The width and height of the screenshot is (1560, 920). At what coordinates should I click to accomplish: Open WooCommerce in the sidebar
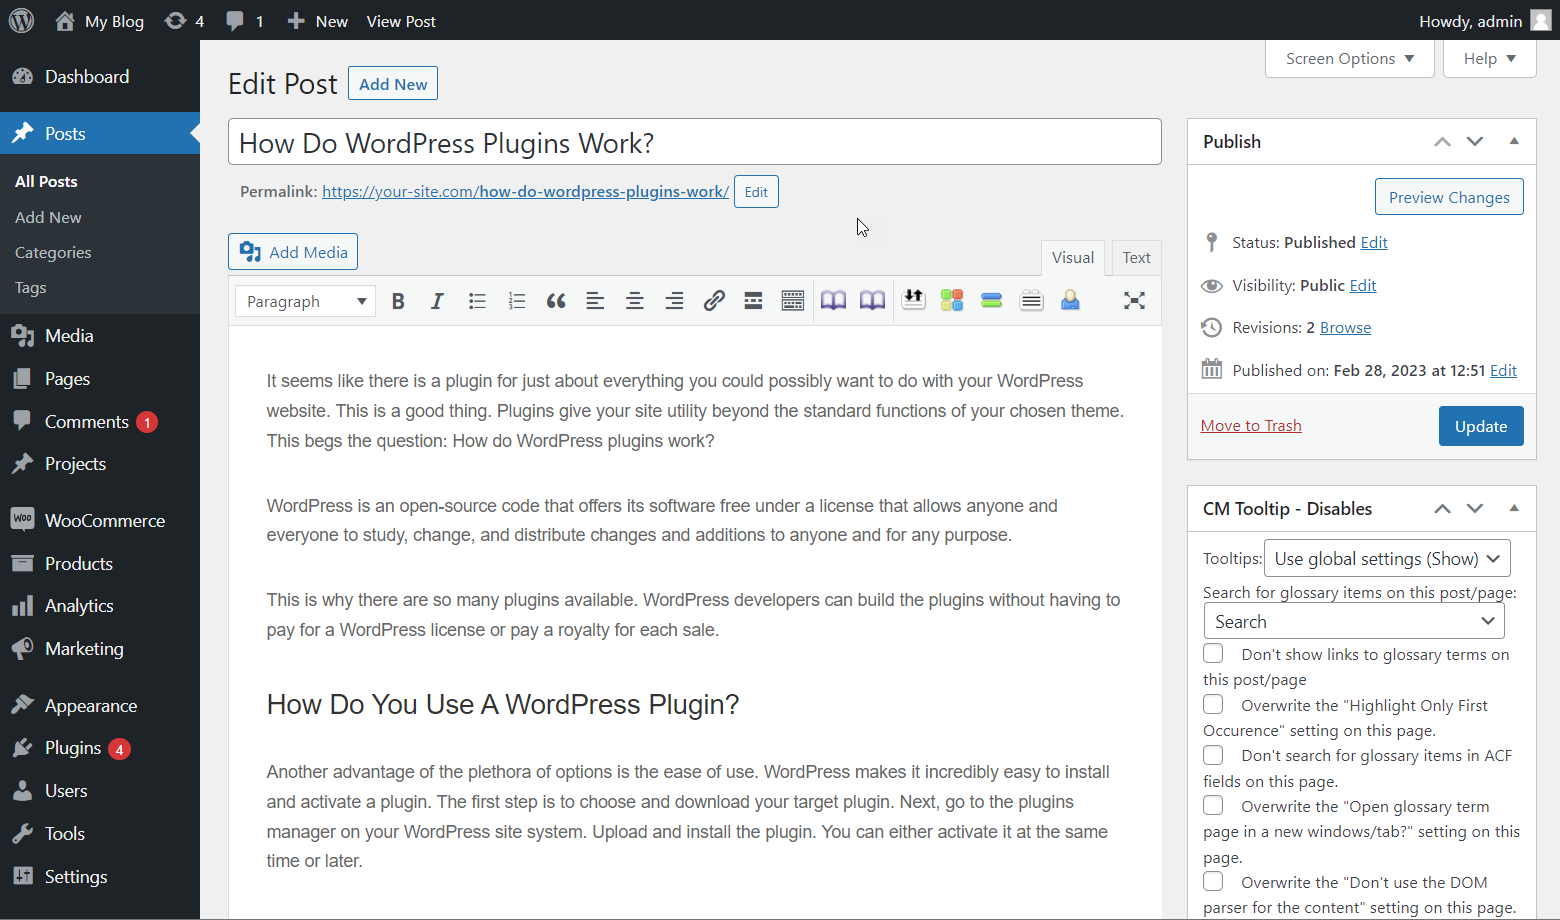(100, 521)
